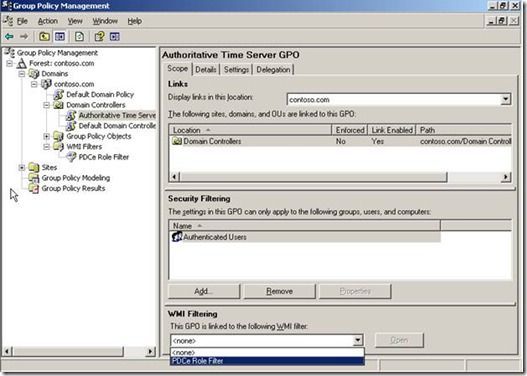Screen dimensions: 527x376
Task: Click the application icon beside File menu
Action: click(x=8, y=21)
